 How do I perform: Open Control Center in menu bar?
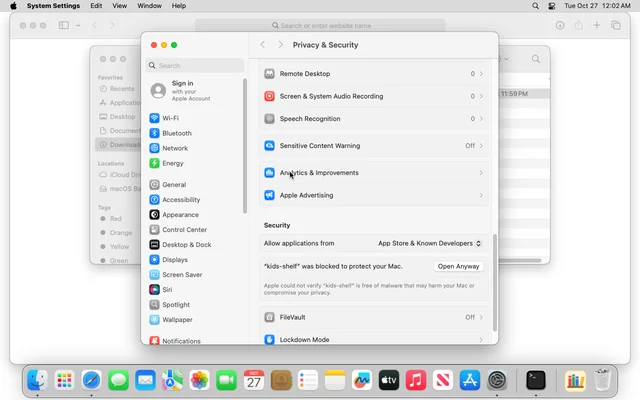[x=552, y=6]
